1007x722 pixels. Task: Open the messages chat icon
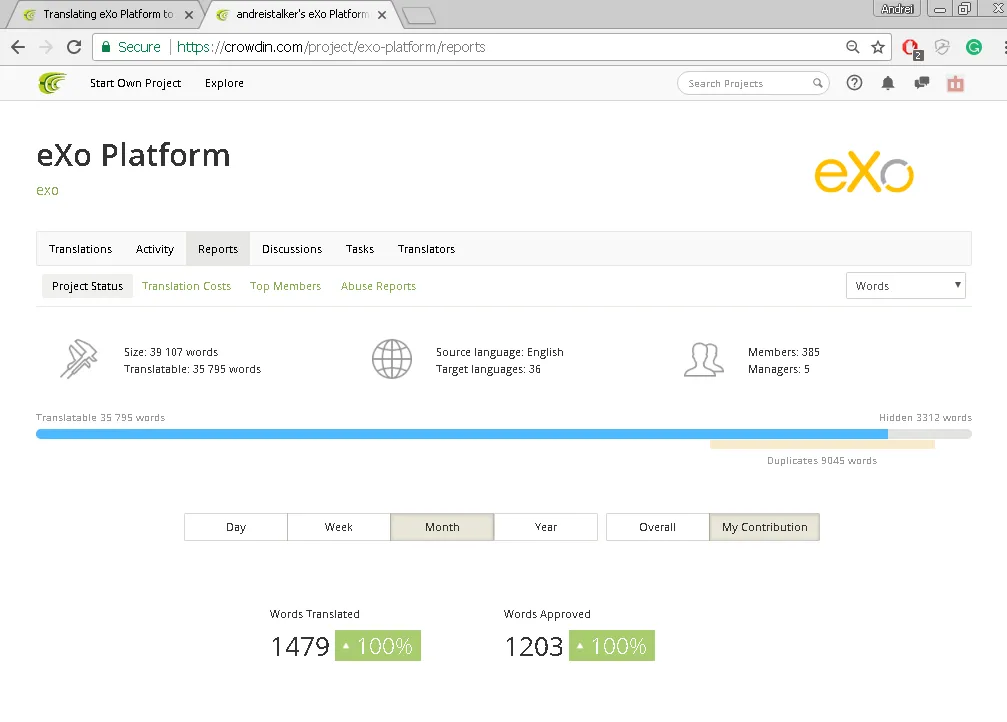(922, 83)
